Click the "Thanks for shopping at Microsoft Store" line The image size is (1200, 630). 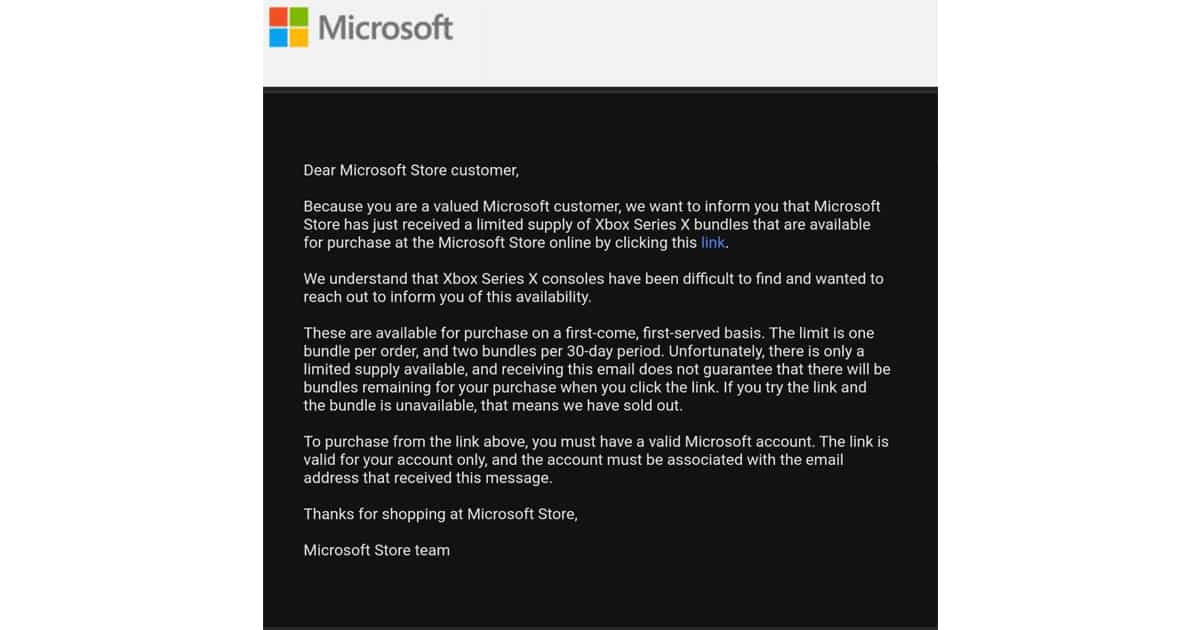[440, 514]
